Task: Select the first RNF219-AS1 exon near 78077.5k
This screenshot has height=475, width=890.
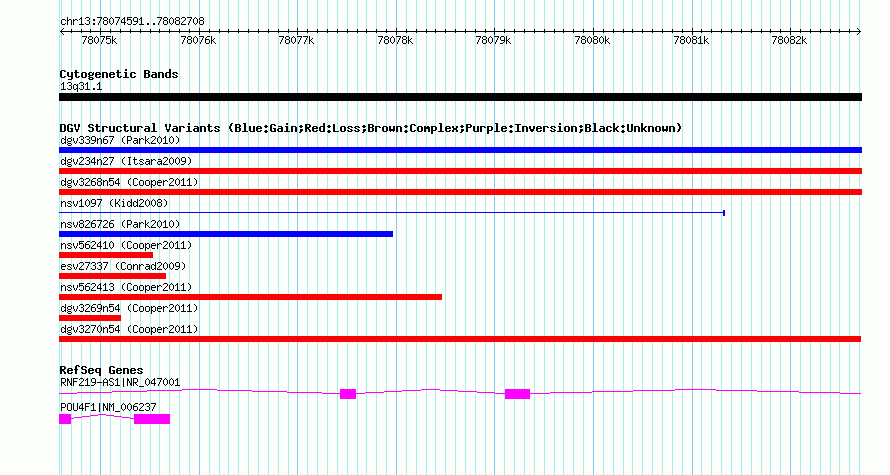Action: [x=348, y=394]
